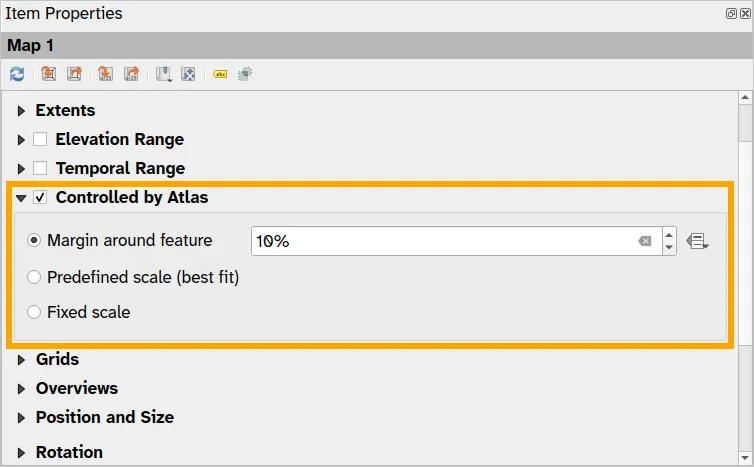Image resolution: width=754 pixels, height=467 pixels.
Task: View current map extent in main canvas
Action: 74,74
